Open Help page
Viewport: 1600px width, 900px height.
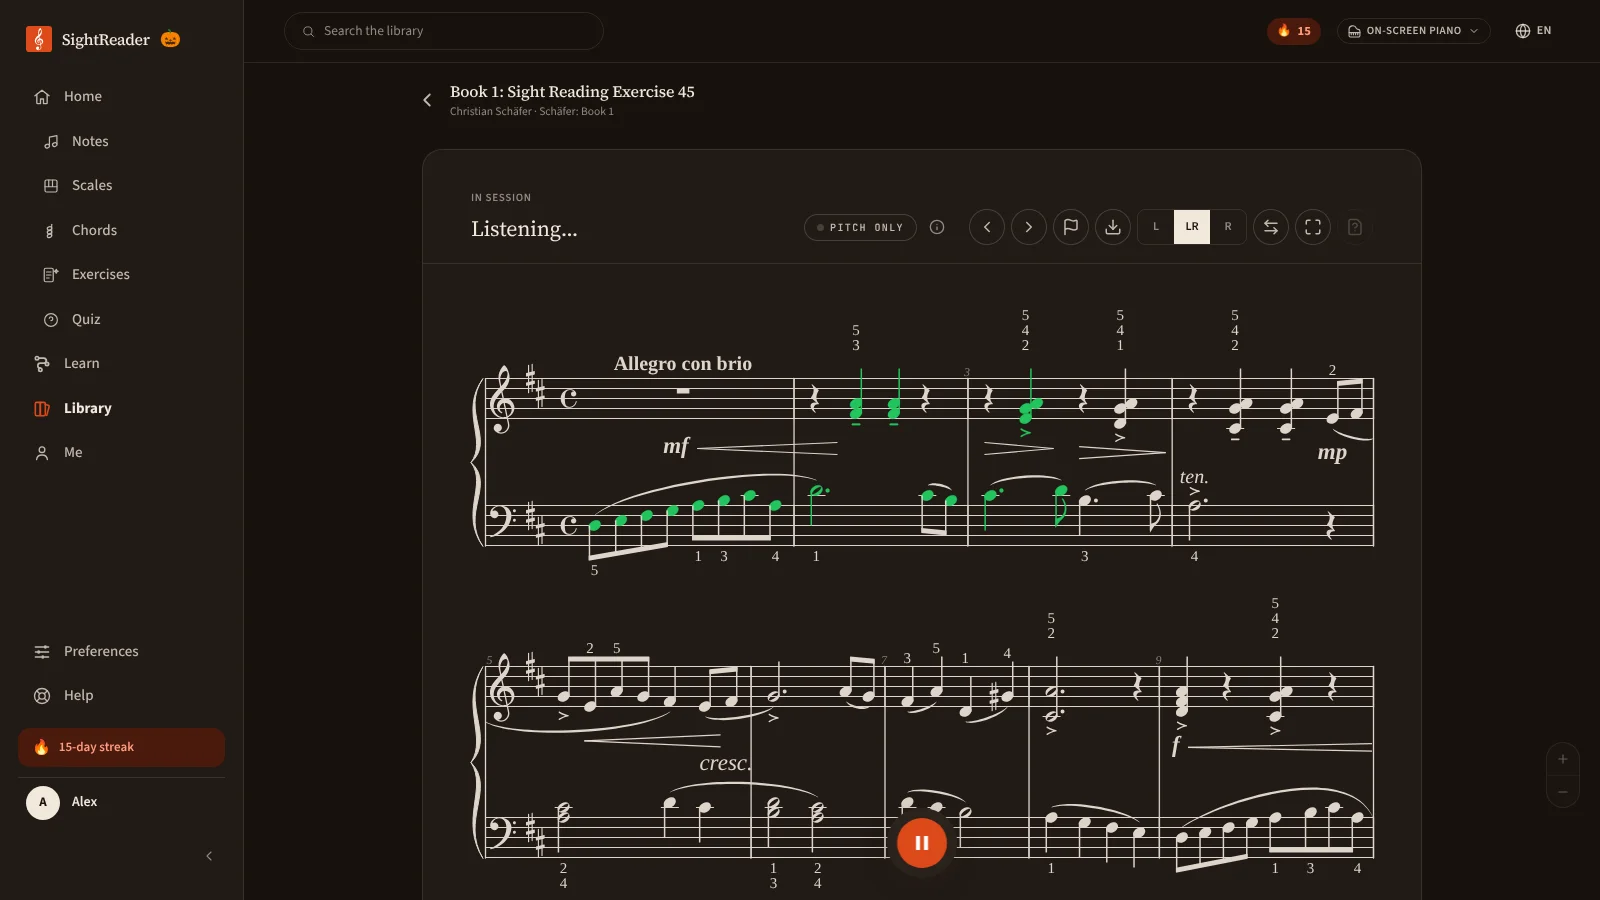coord(121,695)
